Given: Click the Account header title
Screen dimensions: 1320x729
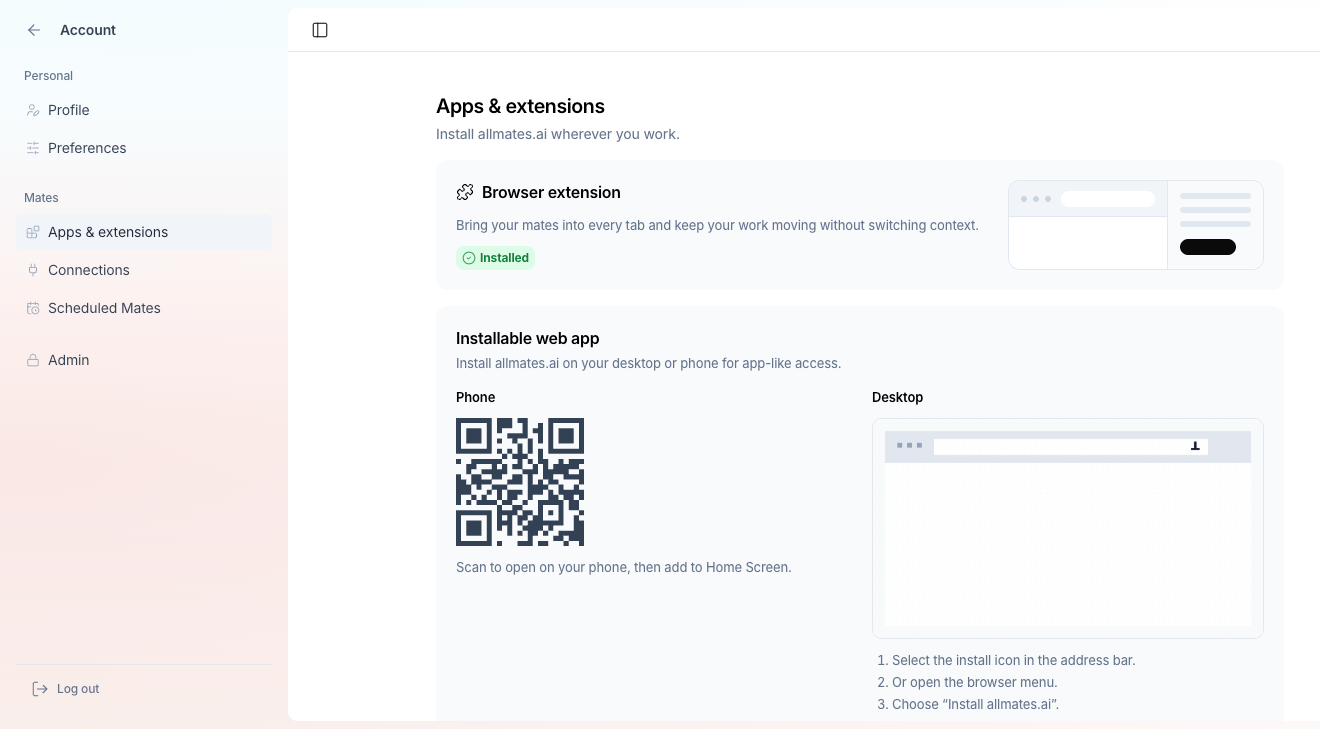Looking at the screenshot, I should [x=88, y=30].
